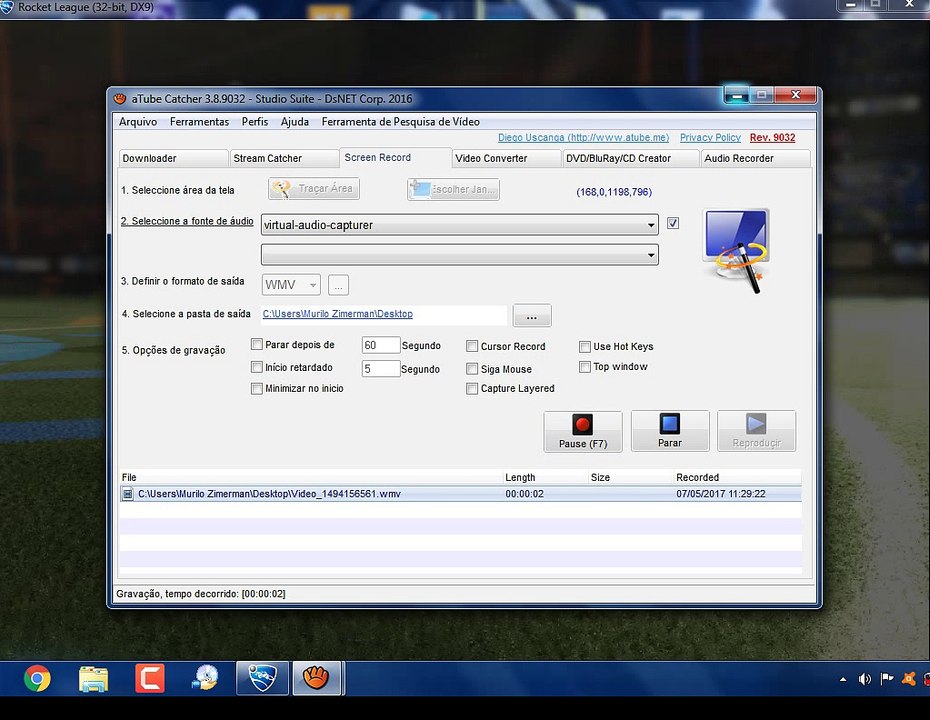The width and height of the screenshot is (930, 720).
Task: Click the stop-after seconds field showing 60
Action: click(x=381, y=345)
